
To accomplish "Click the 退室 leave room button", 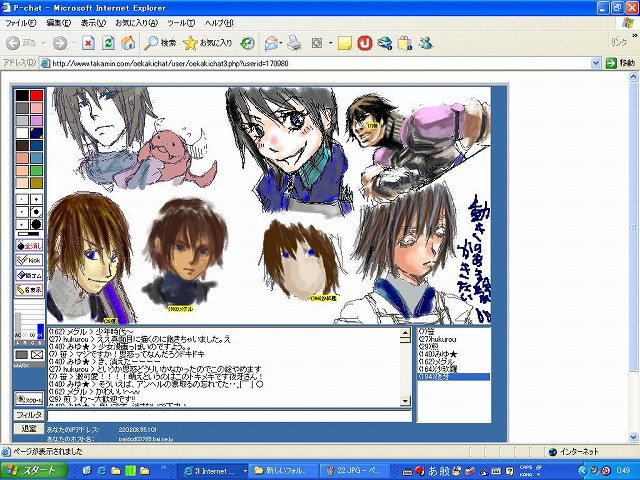I will pyautogui.click(x=29, y=428).
